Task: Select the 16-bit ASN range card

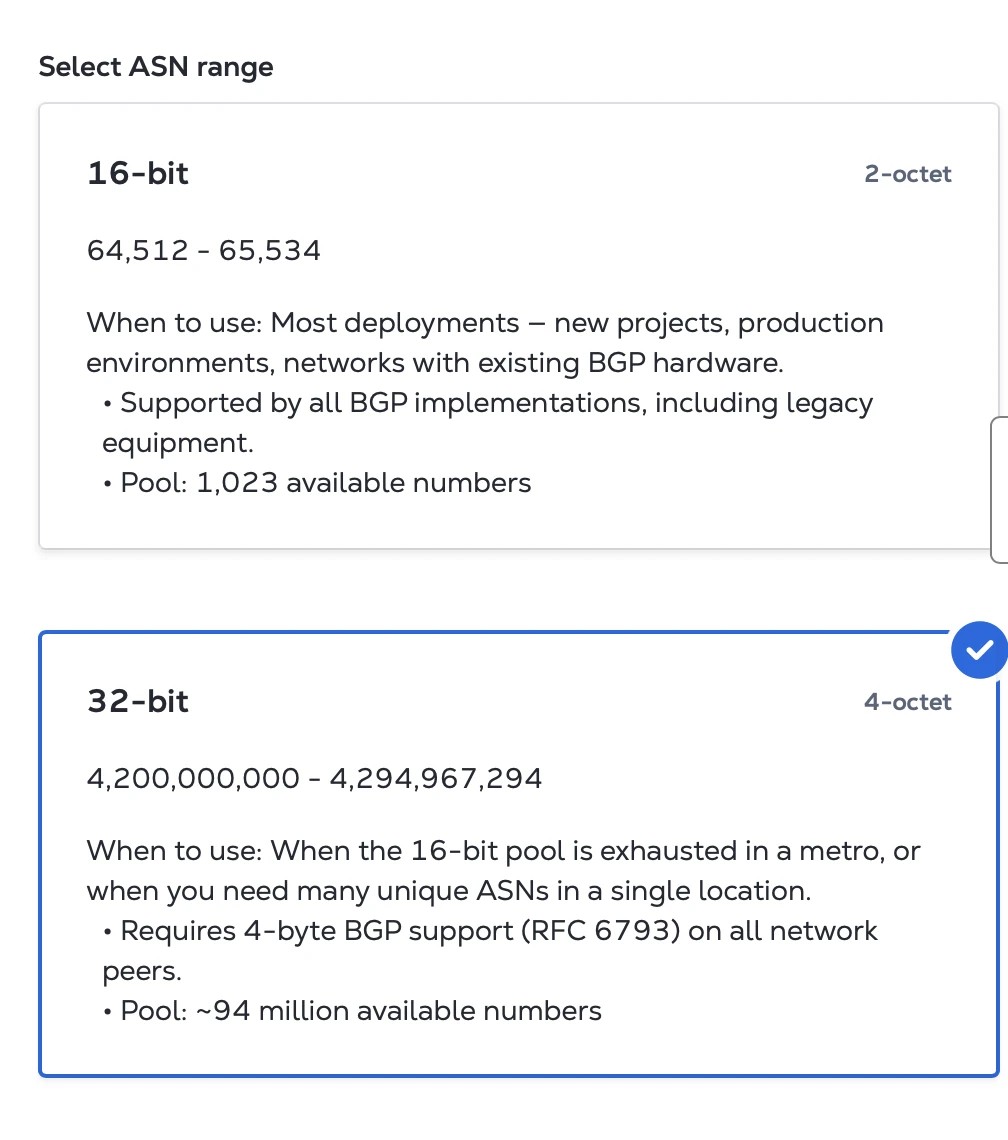Action: pyautogui.click(x=519, y=326)
